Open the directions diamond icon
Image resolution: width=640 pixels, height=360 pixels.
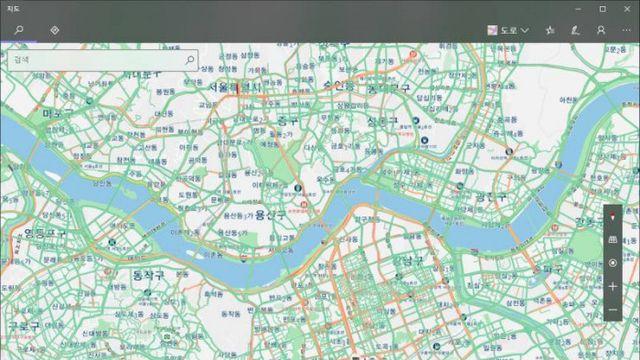click(55, 30)
